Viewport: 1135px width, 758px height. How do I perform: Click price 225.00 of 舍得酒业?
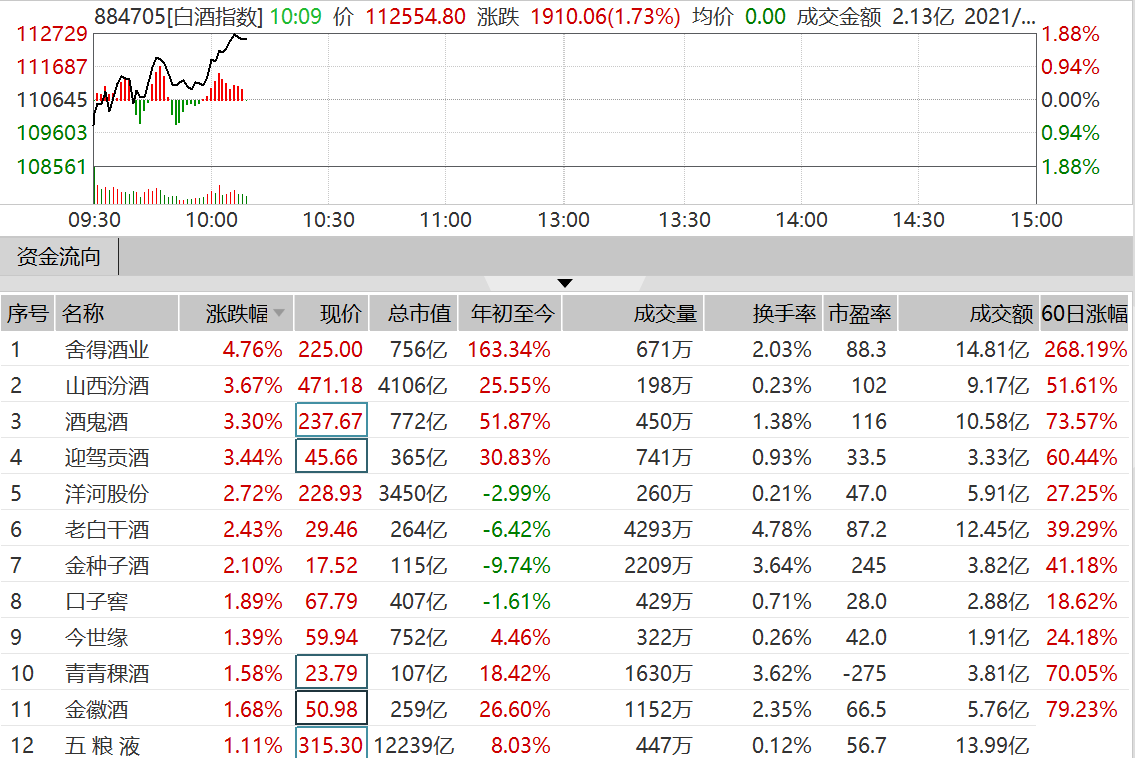point(330,350)
